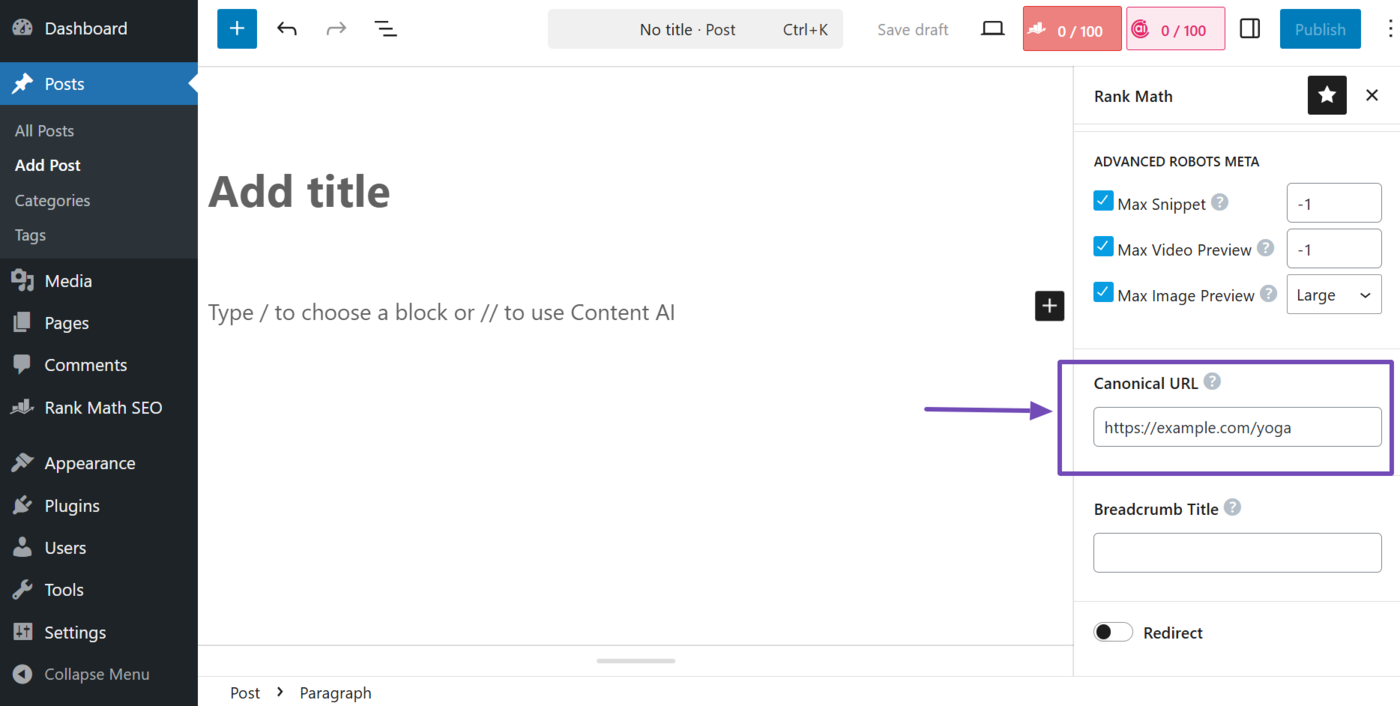
Task: Open the Rank Math SEO score indicator
Action: pos(1071,30)
